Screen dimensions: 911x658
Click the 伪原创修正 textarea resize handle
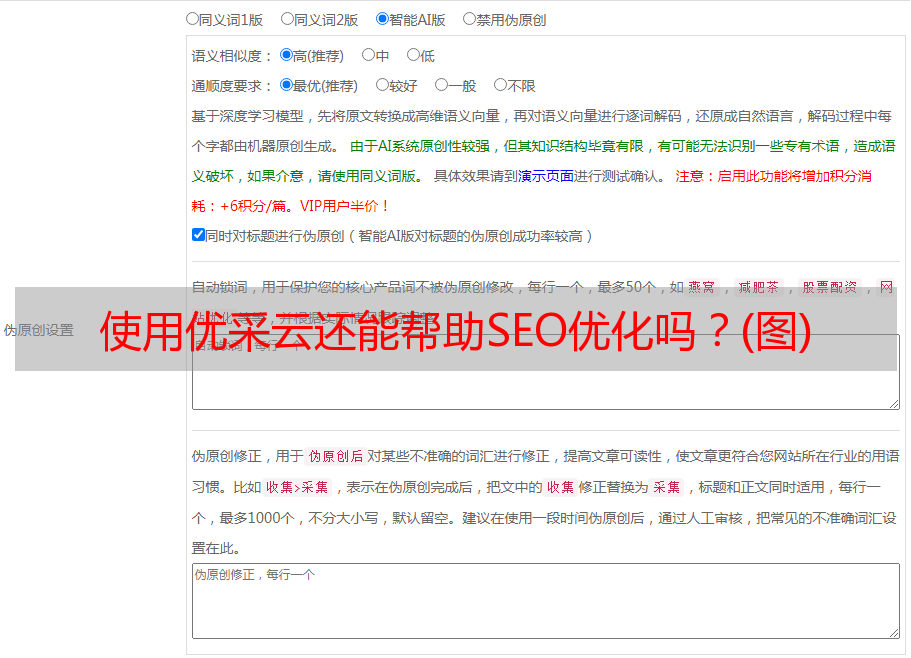(894, 633)
